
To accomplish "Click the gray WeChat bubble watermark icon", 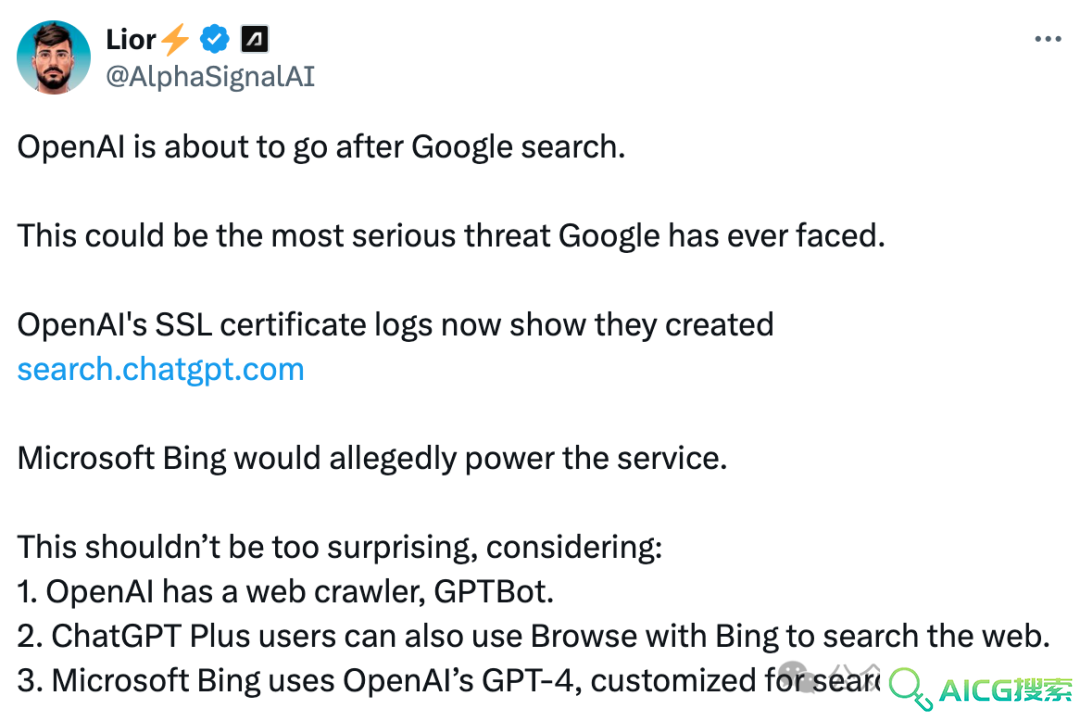I will point(797,676).
